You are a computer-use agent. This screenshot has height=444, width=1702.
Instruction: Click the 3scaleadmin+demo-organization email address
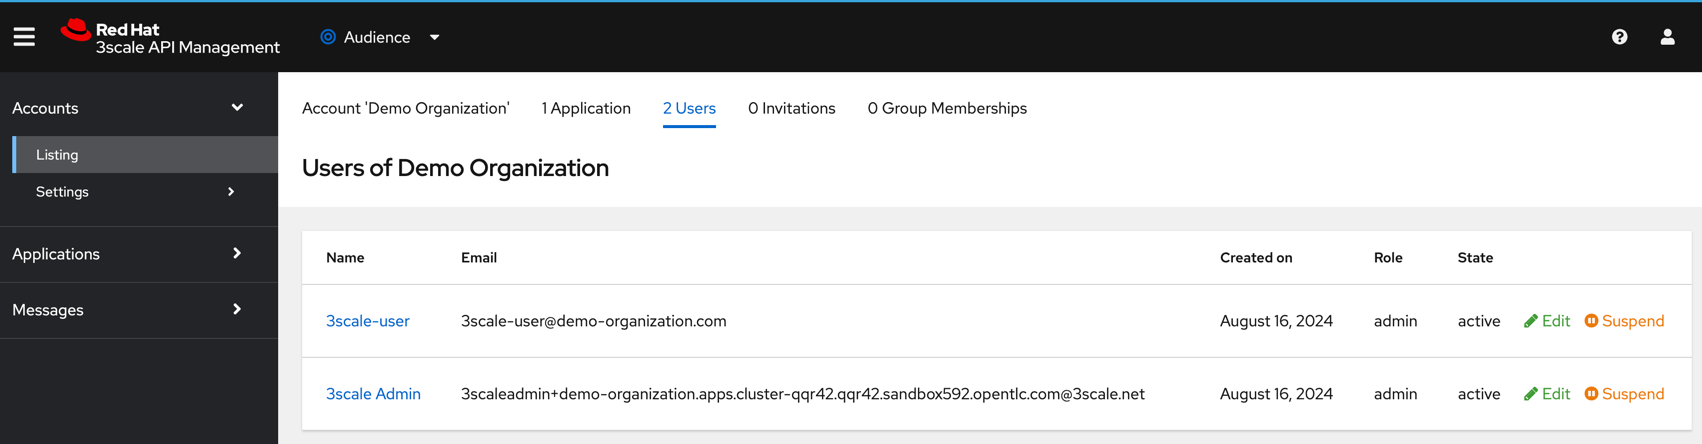point(803,394)
